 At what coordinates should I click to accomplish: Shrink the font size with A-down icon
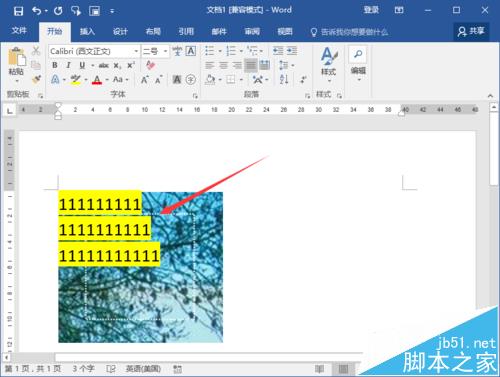[x=158, y=80]
